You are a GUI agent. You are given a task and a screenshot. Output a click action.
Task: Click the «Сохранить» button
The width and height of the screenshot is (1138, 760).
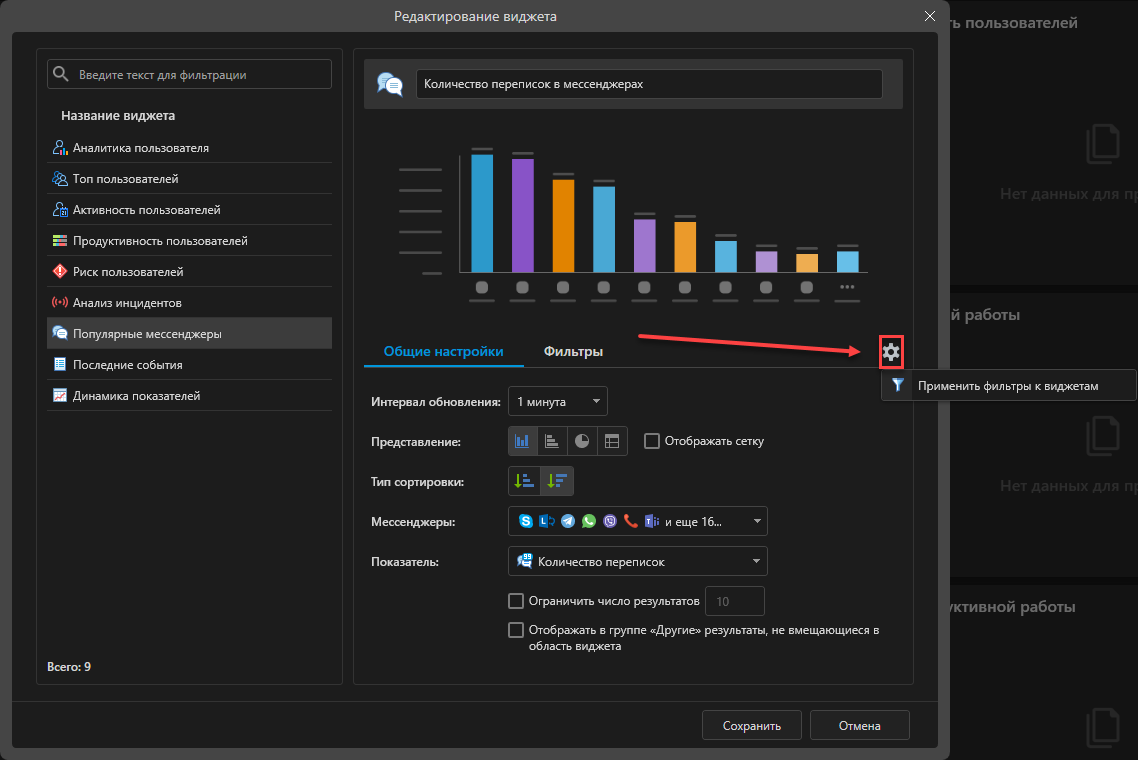point(751,726)
